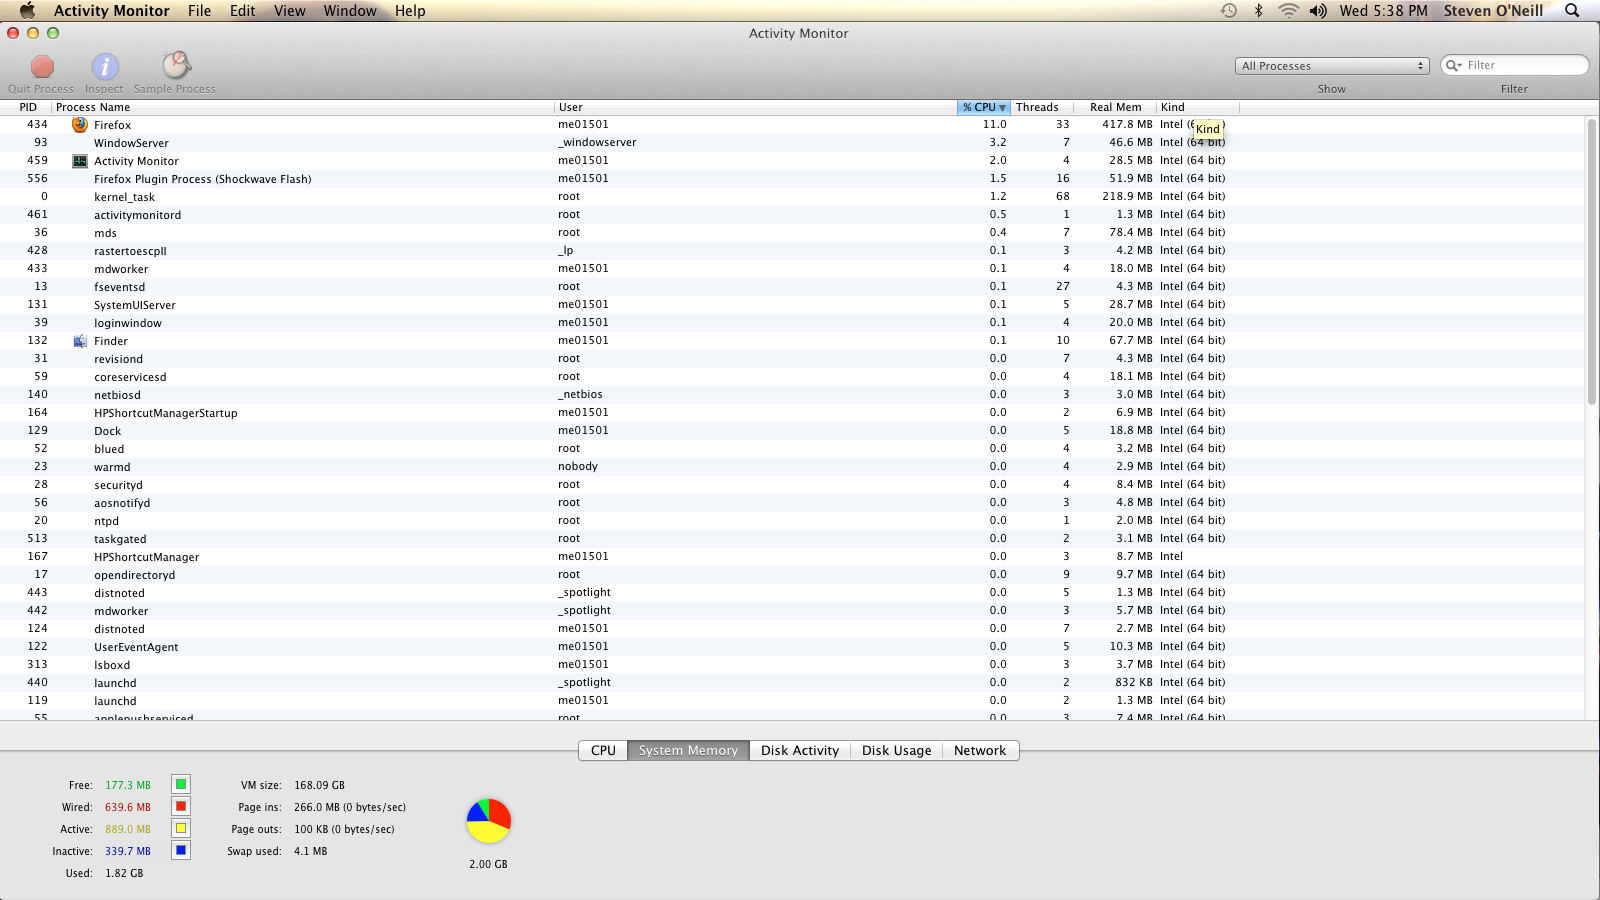Sort by the Real Mem column header

tap(1115, 107)
